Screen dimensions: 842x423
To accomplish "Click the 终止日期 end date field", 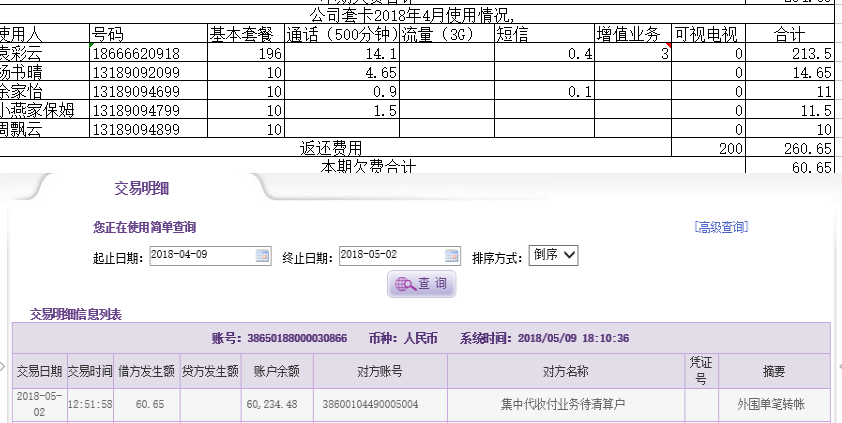I will point(391,256).
